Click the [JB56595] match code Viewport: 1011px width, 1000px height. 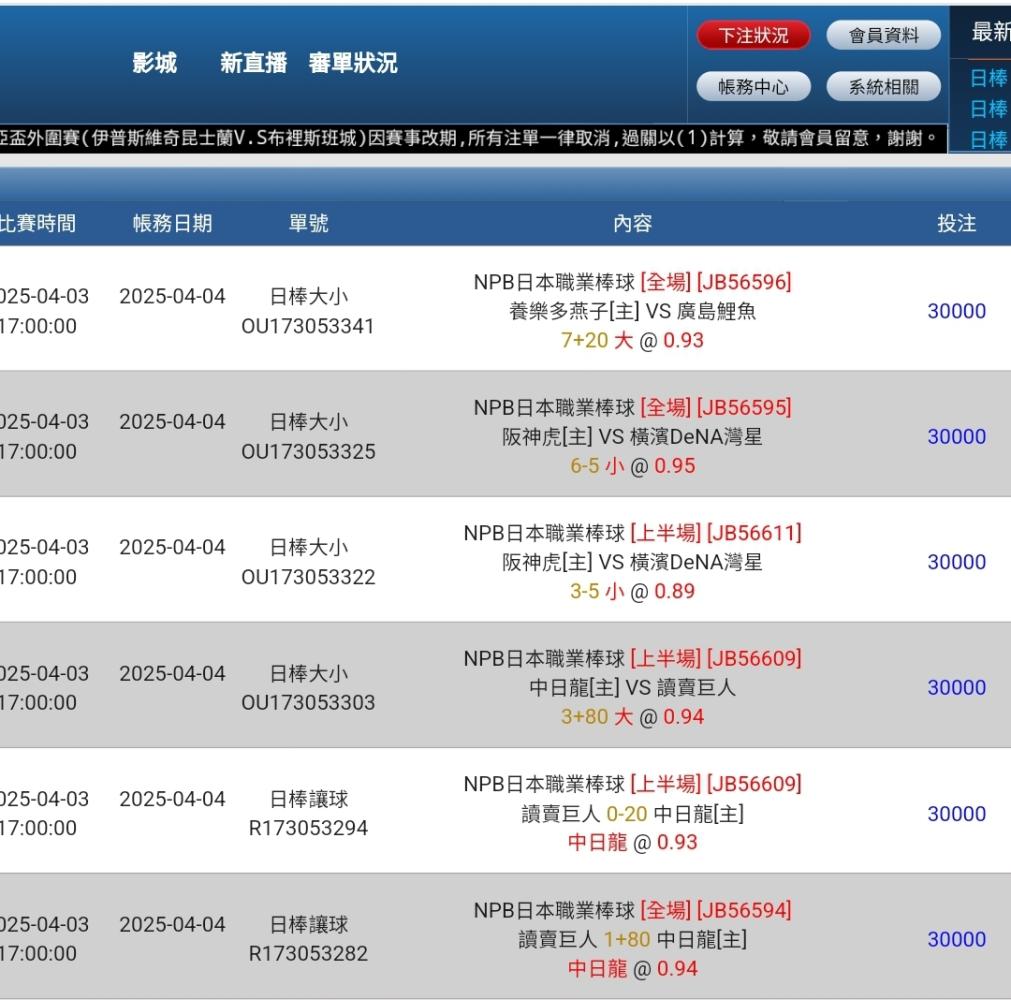[744, 407]
